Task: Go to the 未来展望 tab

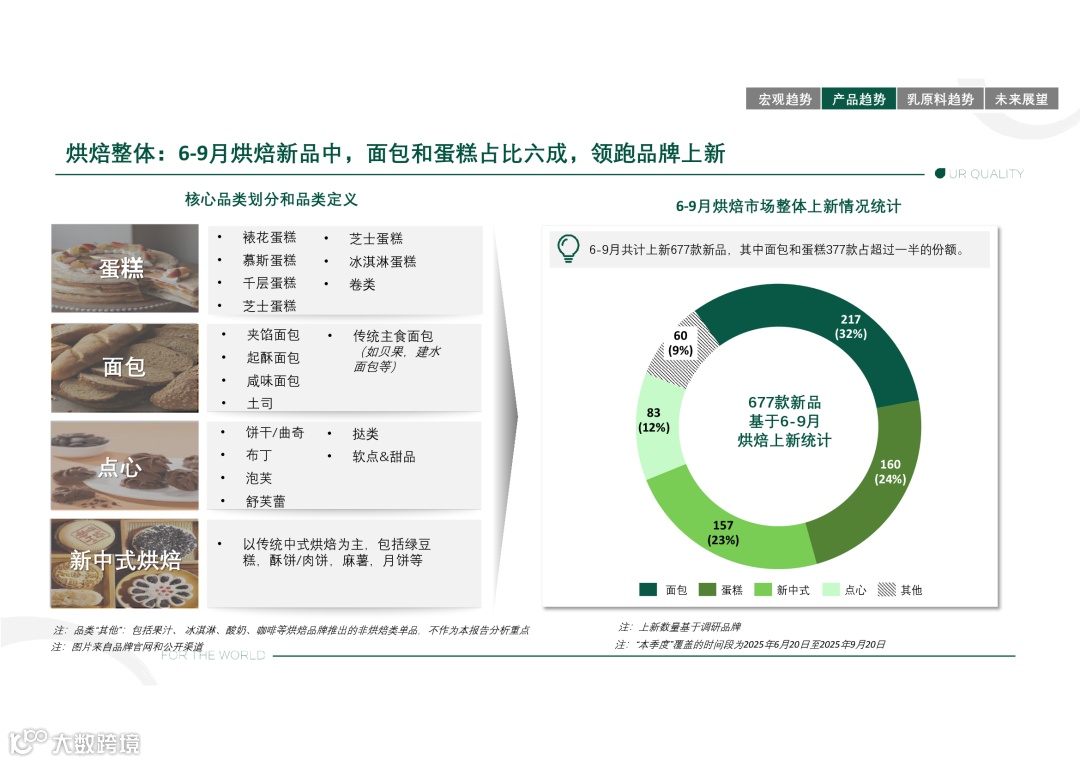Action: click(x=1021, y=99)
